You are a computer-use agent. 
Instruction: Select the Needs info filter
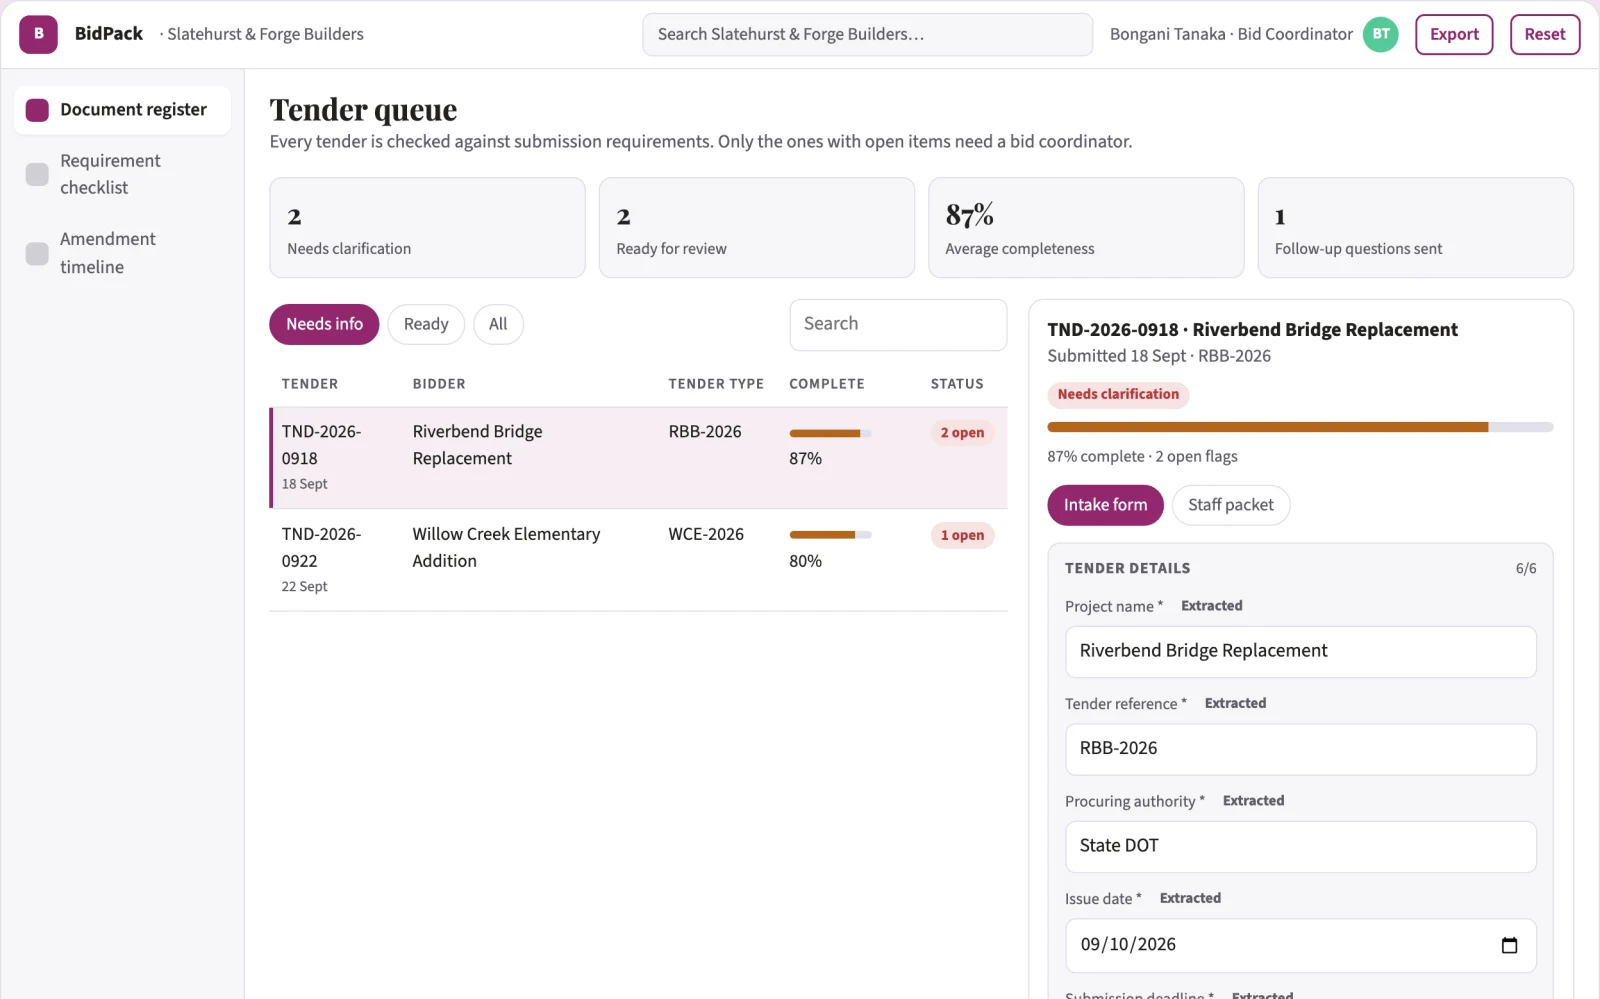pyautogui.click(x=324, y=324)
